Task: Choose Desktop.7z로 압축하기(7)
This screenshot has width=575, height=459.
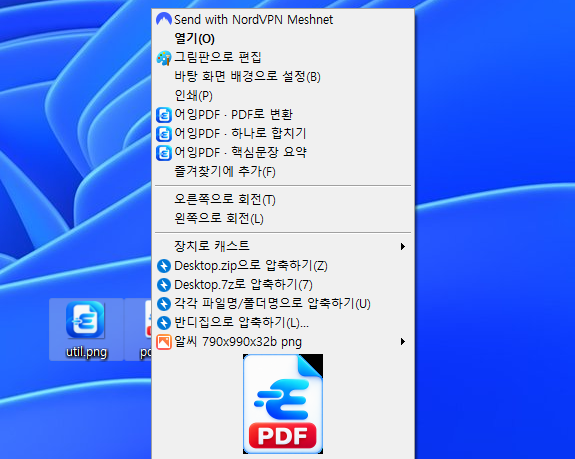Action: point(283,284)
